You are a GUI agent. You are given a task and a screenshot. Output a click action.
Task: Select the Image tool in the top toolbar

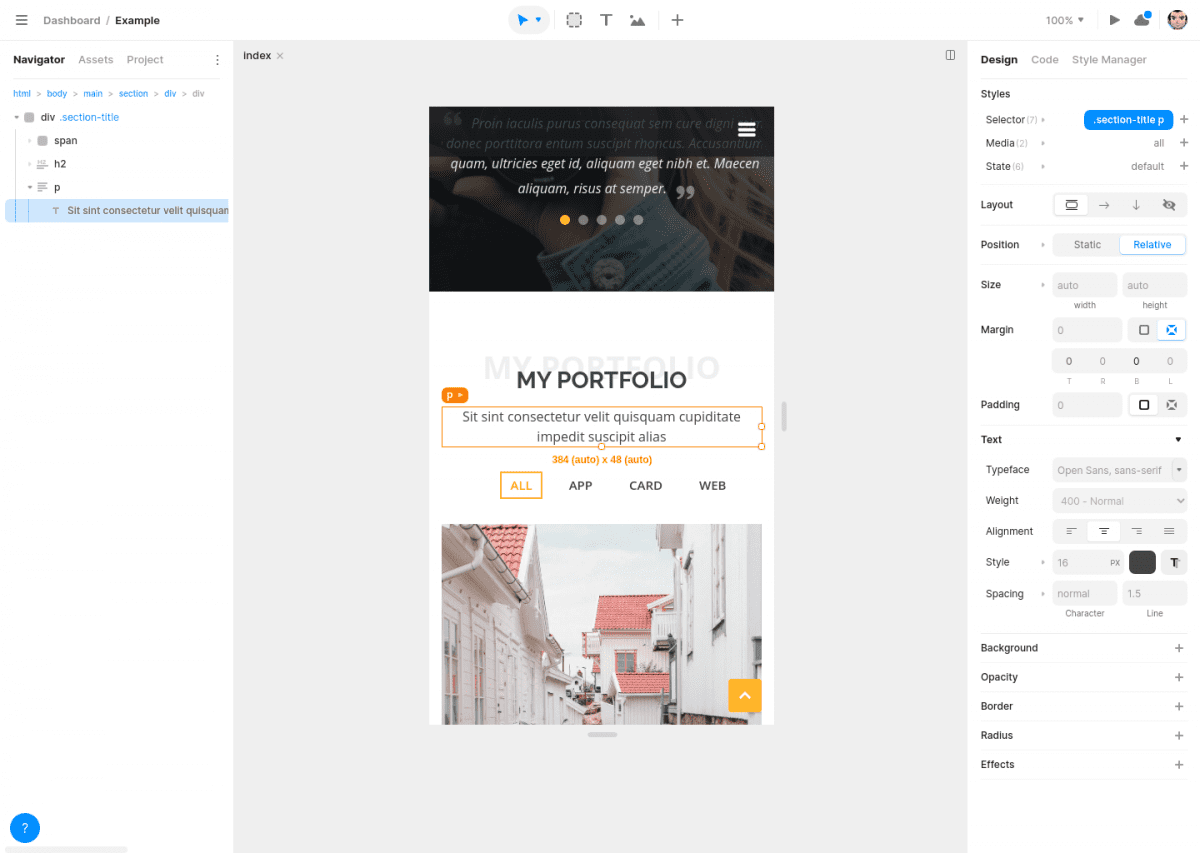(x=638, y=20)
